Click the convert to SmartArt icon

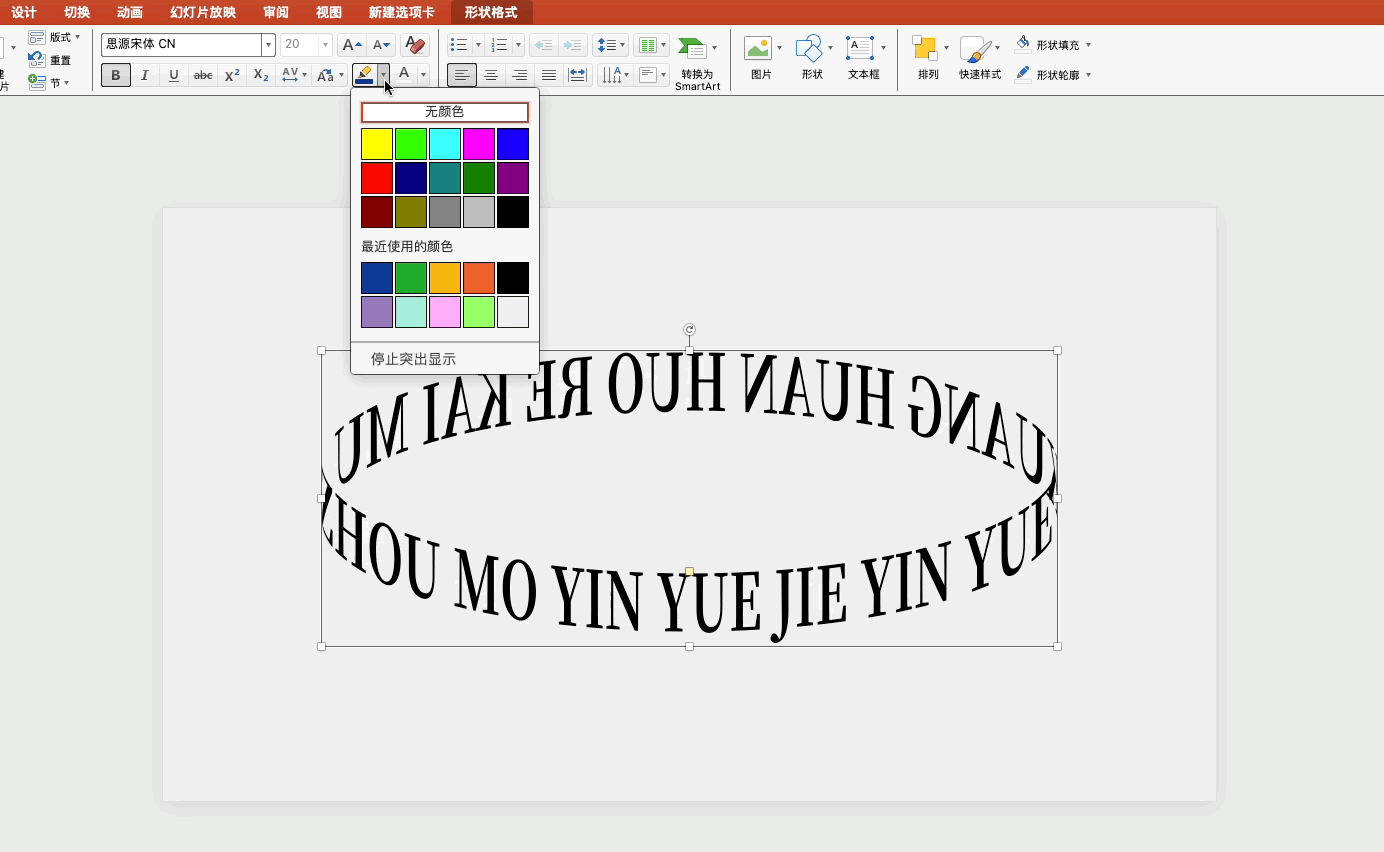[692, 48]
